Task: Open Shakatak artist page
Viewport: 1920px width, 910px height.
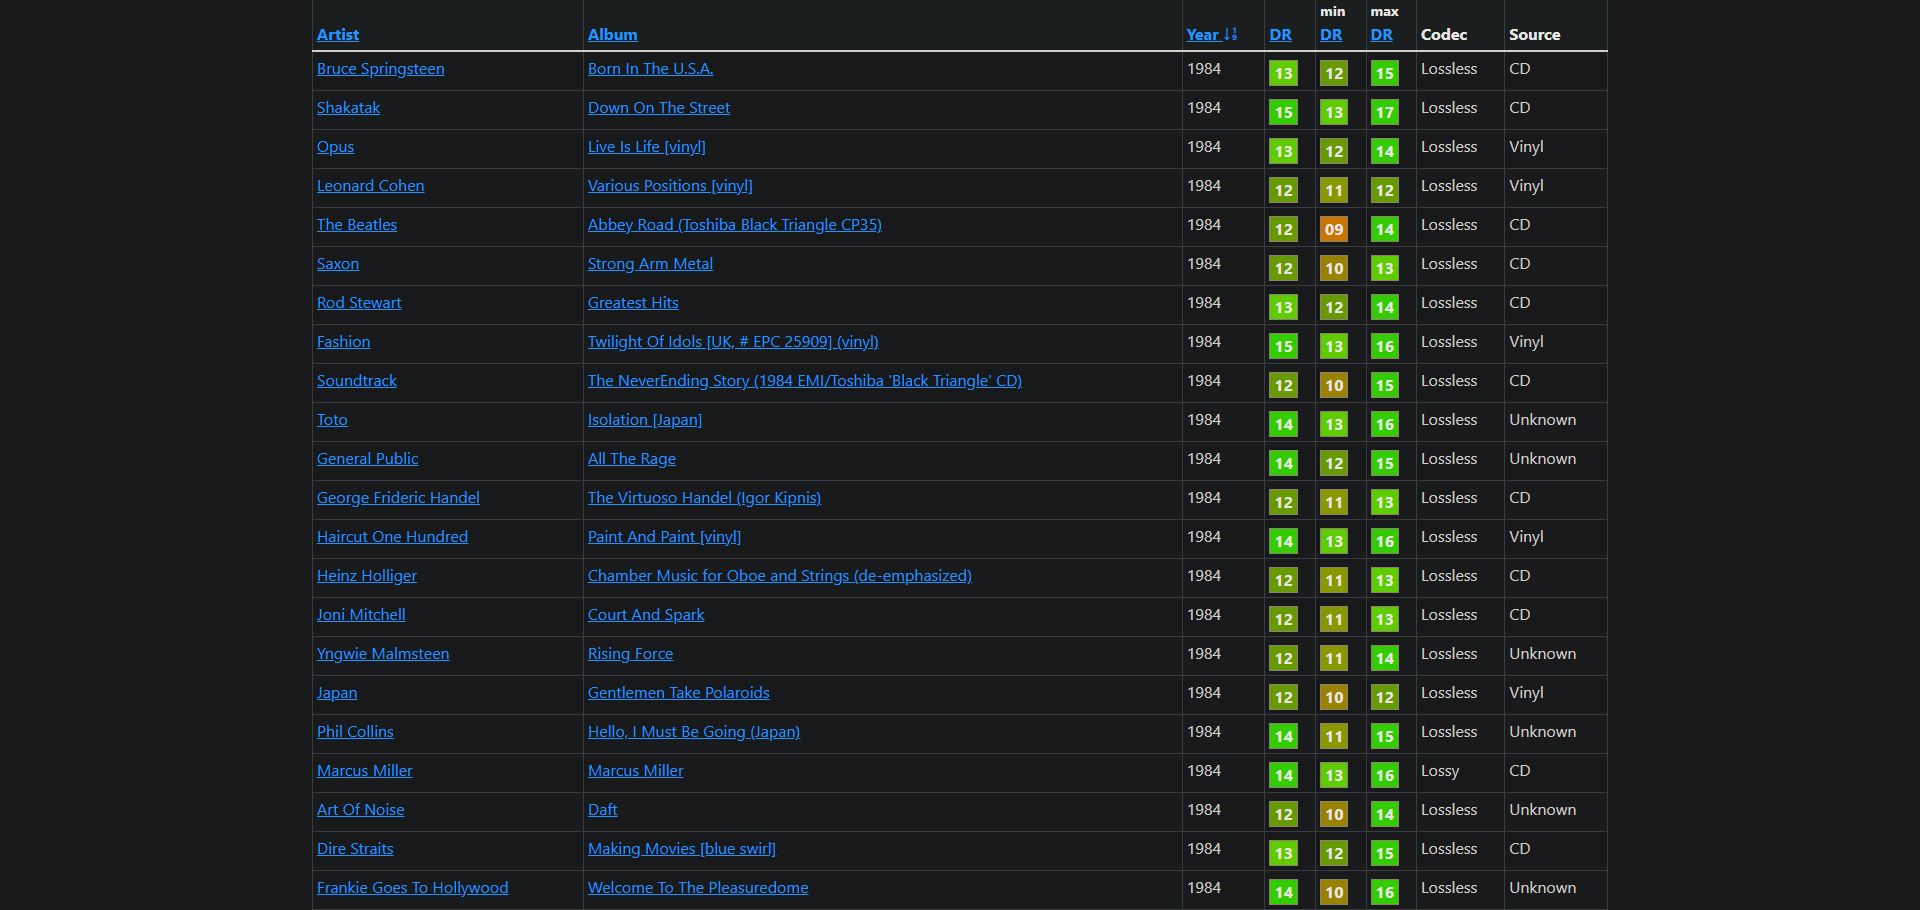Action: (x=348, y=108)
